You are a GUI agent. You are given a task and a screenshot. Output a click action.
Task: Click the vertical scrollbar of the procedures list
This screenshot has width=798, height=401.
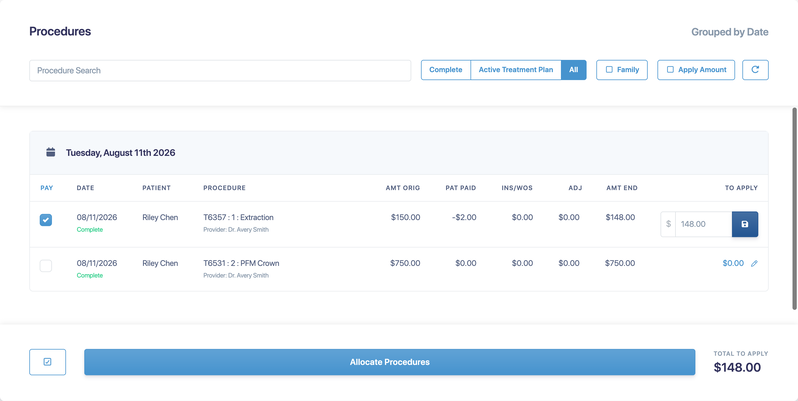point(794,208)
